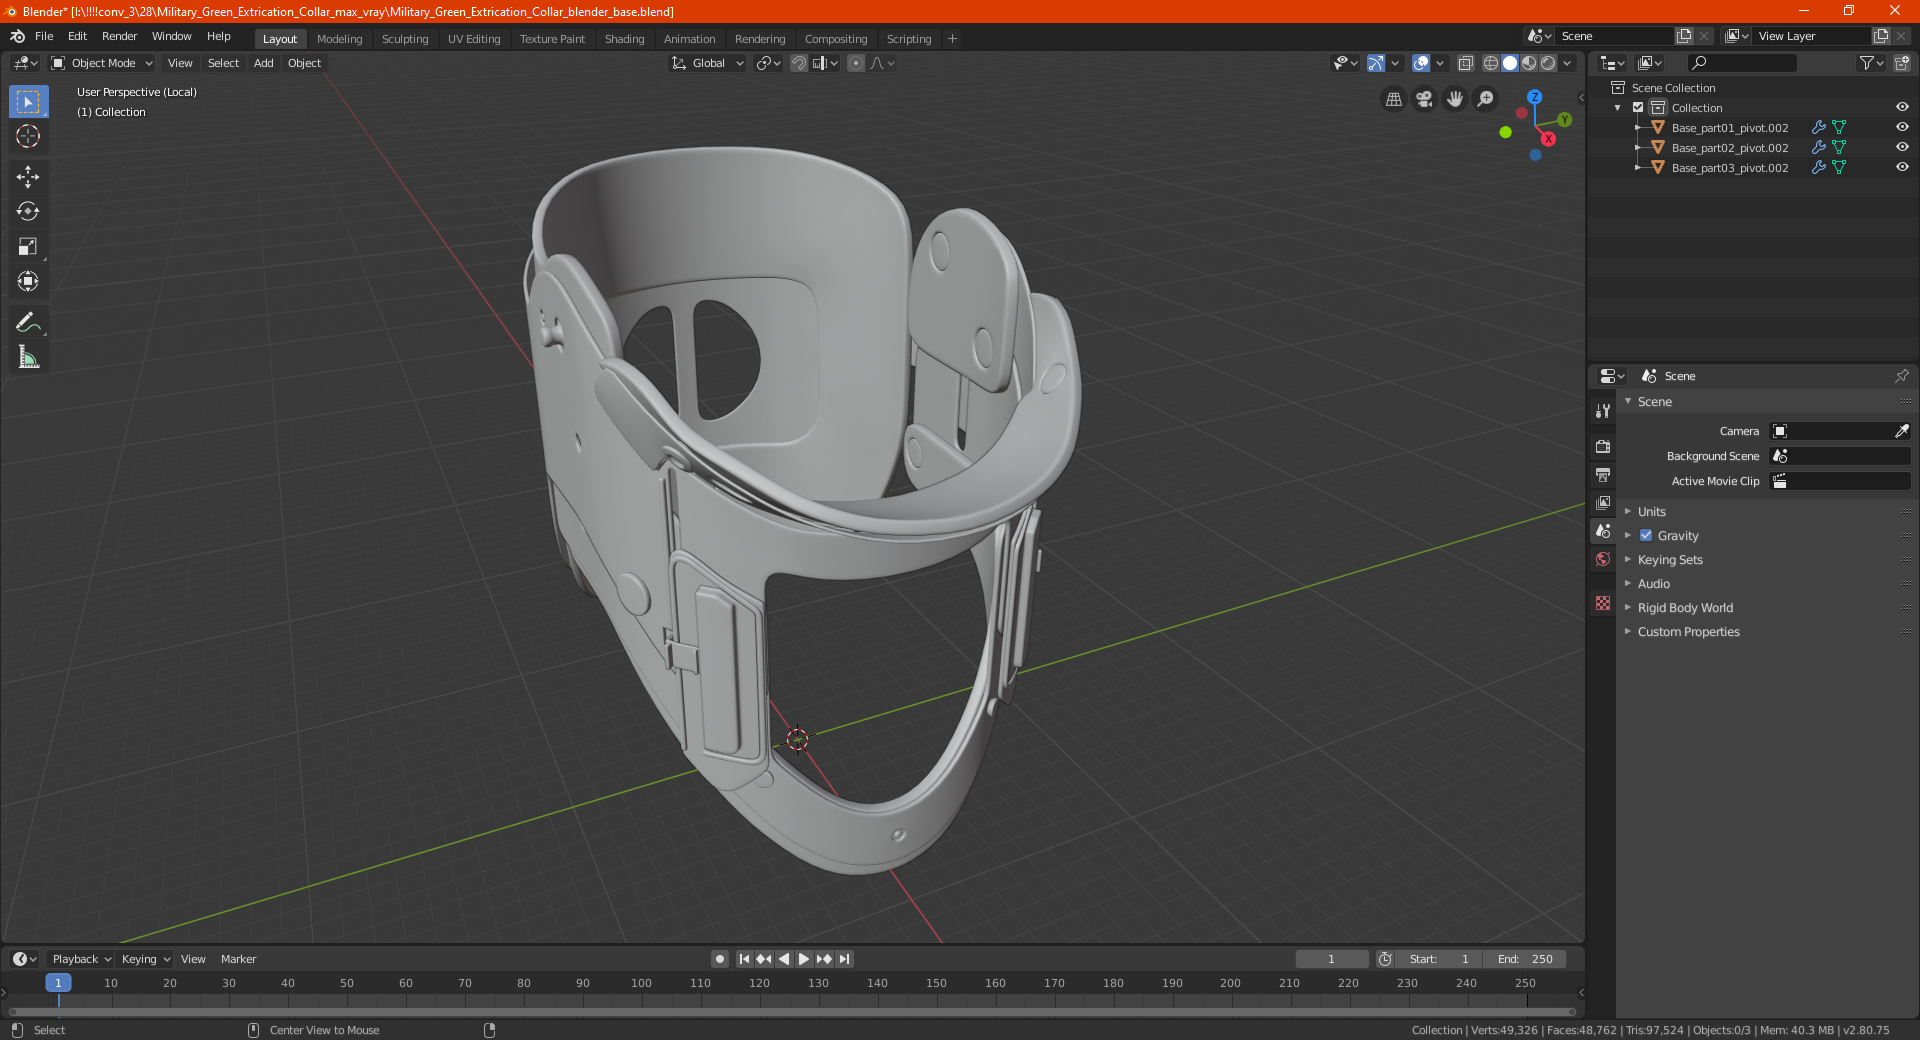Jump to timeline end frame
The width and height of the screenshot is (1920, 1040).
pyautogui.click(x=845, y=959)
